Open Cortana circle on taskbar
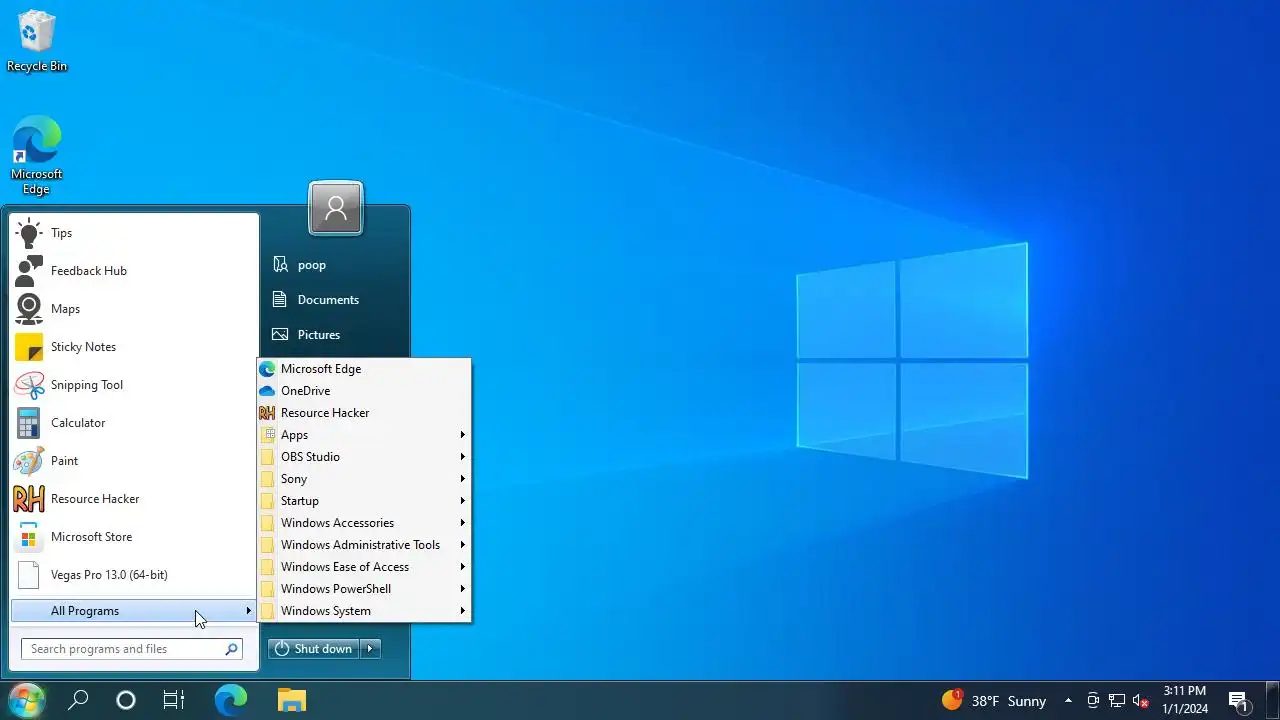The height and width of the screenshot is (720, 1280). pos(126,700)
